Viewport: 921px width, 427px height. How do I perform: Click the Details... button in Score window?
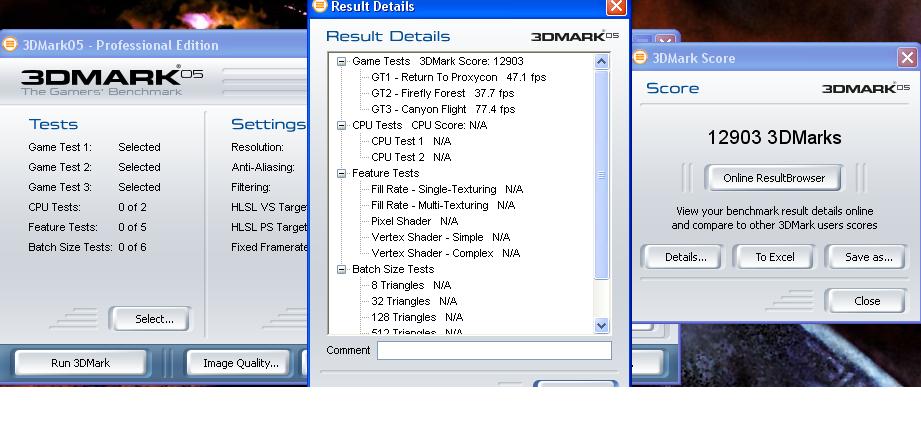coord(685,257)
